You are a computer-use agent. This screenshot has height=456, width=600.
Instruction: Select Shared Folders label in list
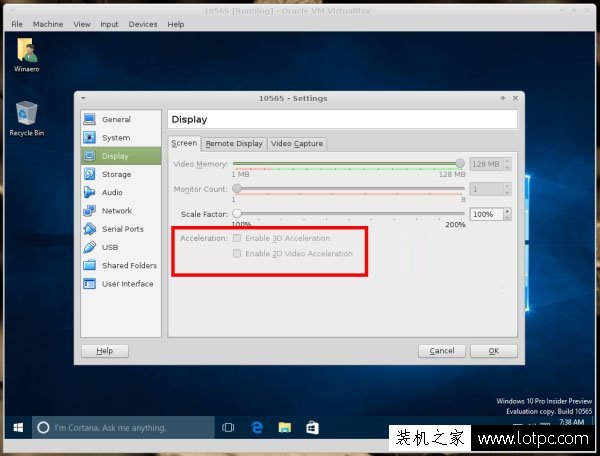pyautogui.click(x=129, y=265)
